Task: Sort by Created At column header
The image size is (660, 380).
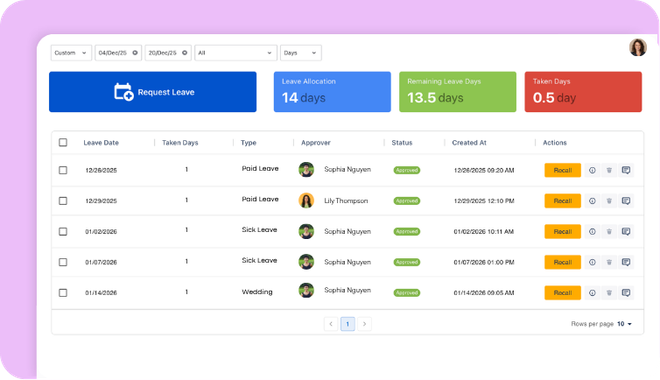Action: [x=469, y=143]
